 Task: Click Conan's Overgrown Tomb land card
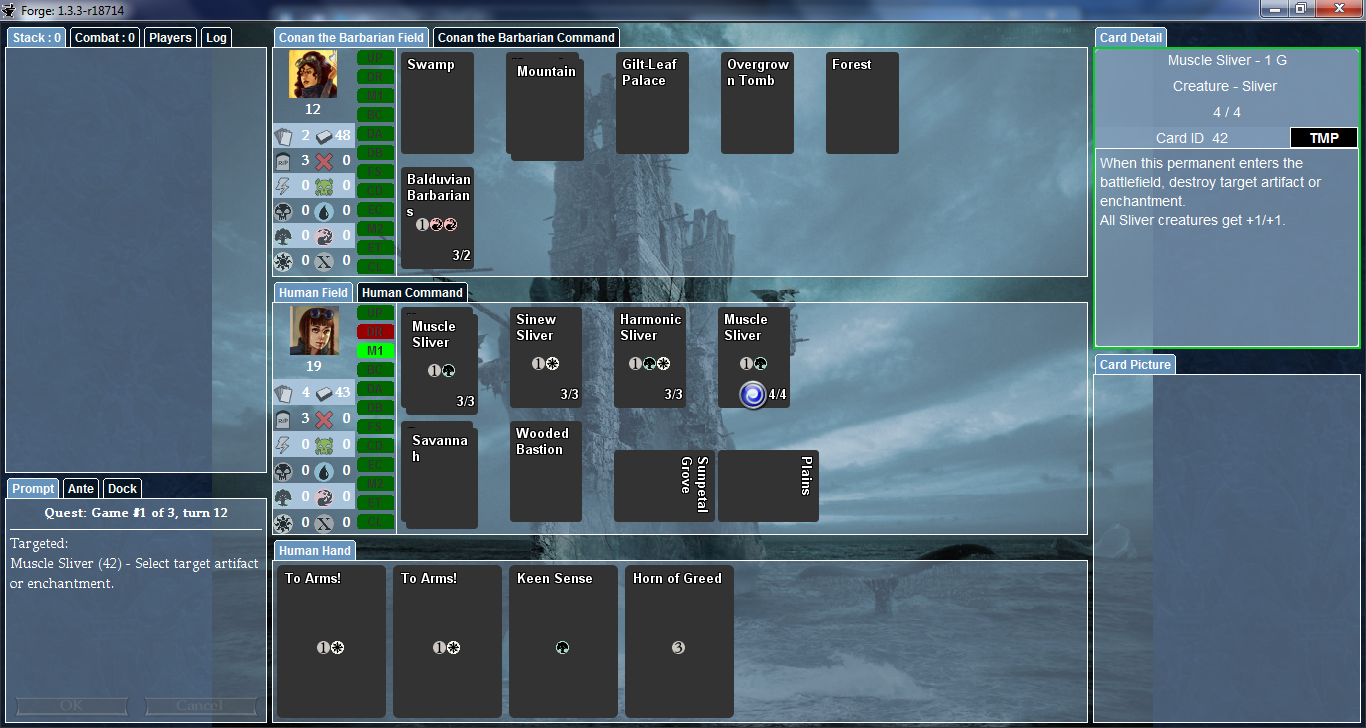[x=757, y=103]
